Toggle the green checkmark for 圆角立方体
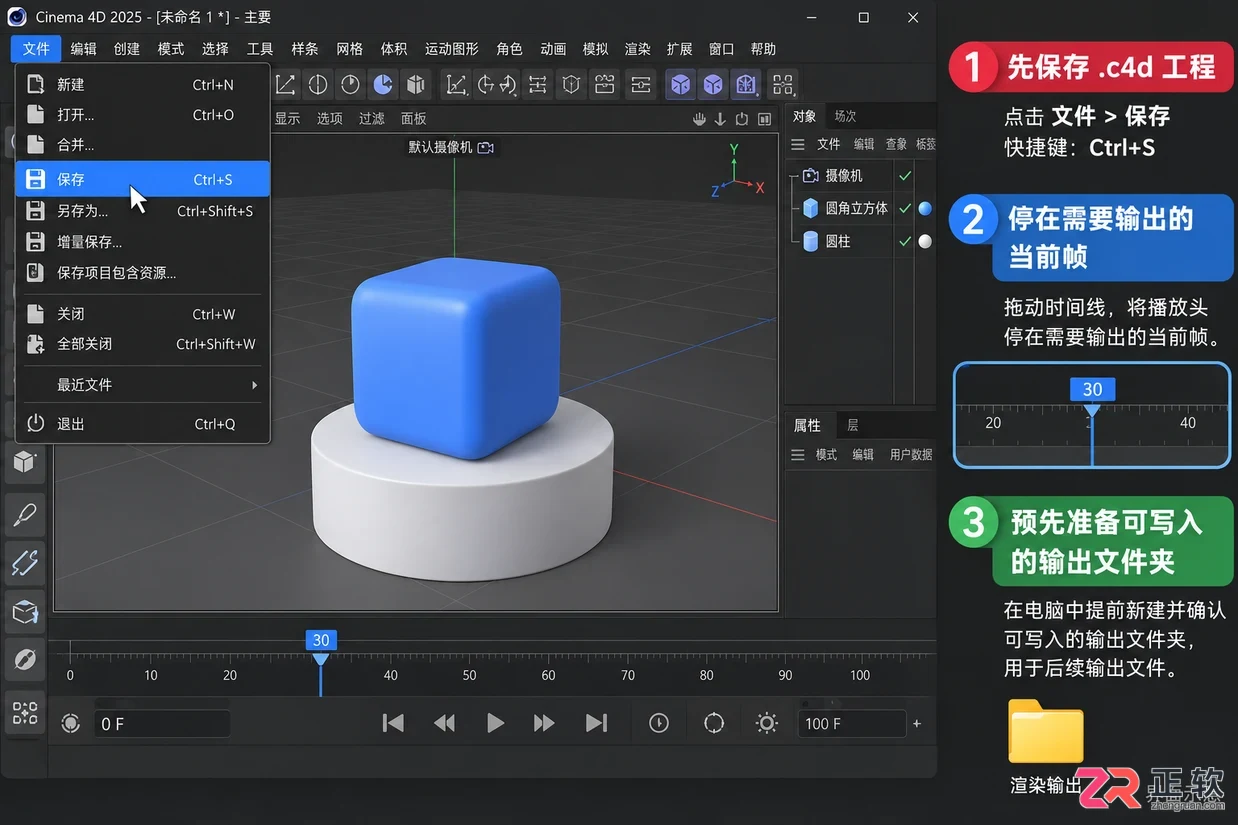 pyautogui.click(x=905, y=209)
